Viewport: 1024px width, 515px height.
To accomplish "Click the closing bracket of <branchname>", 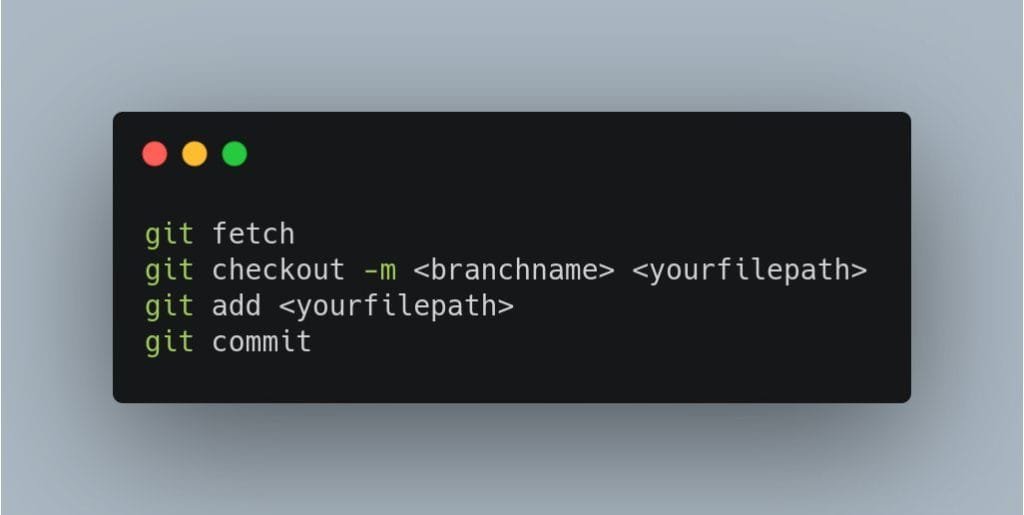I will (607, 271).
